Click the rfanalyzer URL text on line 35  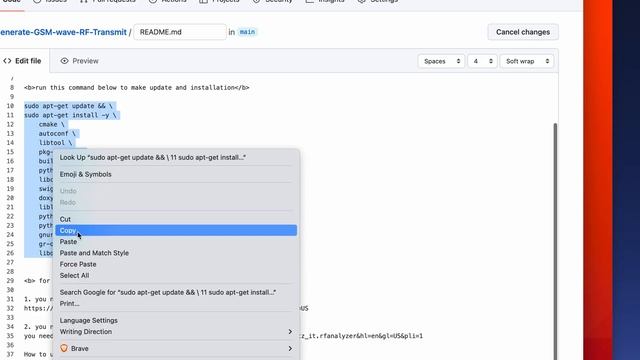[x=361, y=336]
